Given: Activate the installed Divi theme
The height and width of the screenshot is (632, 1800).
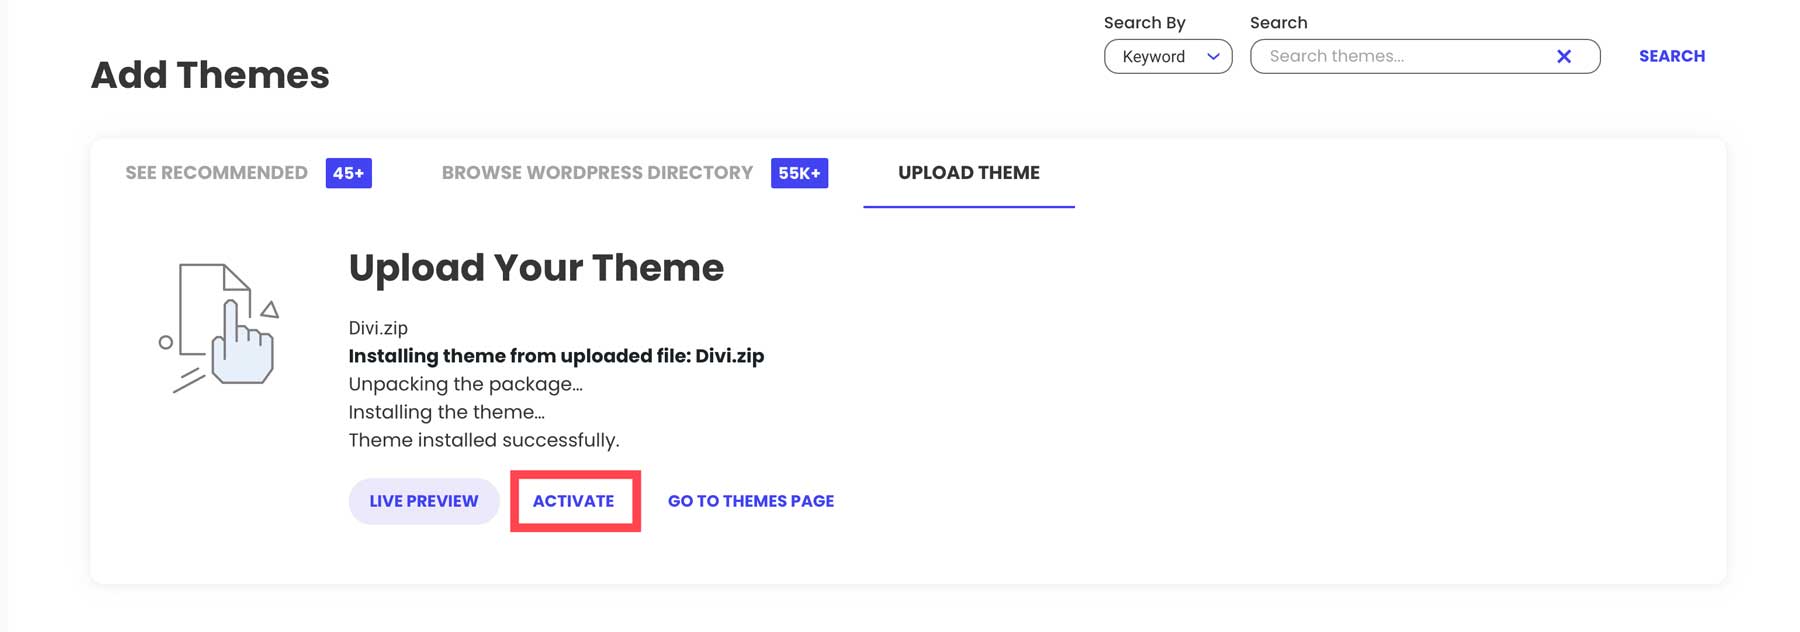Looking at the screenshot, I should 574,501.
